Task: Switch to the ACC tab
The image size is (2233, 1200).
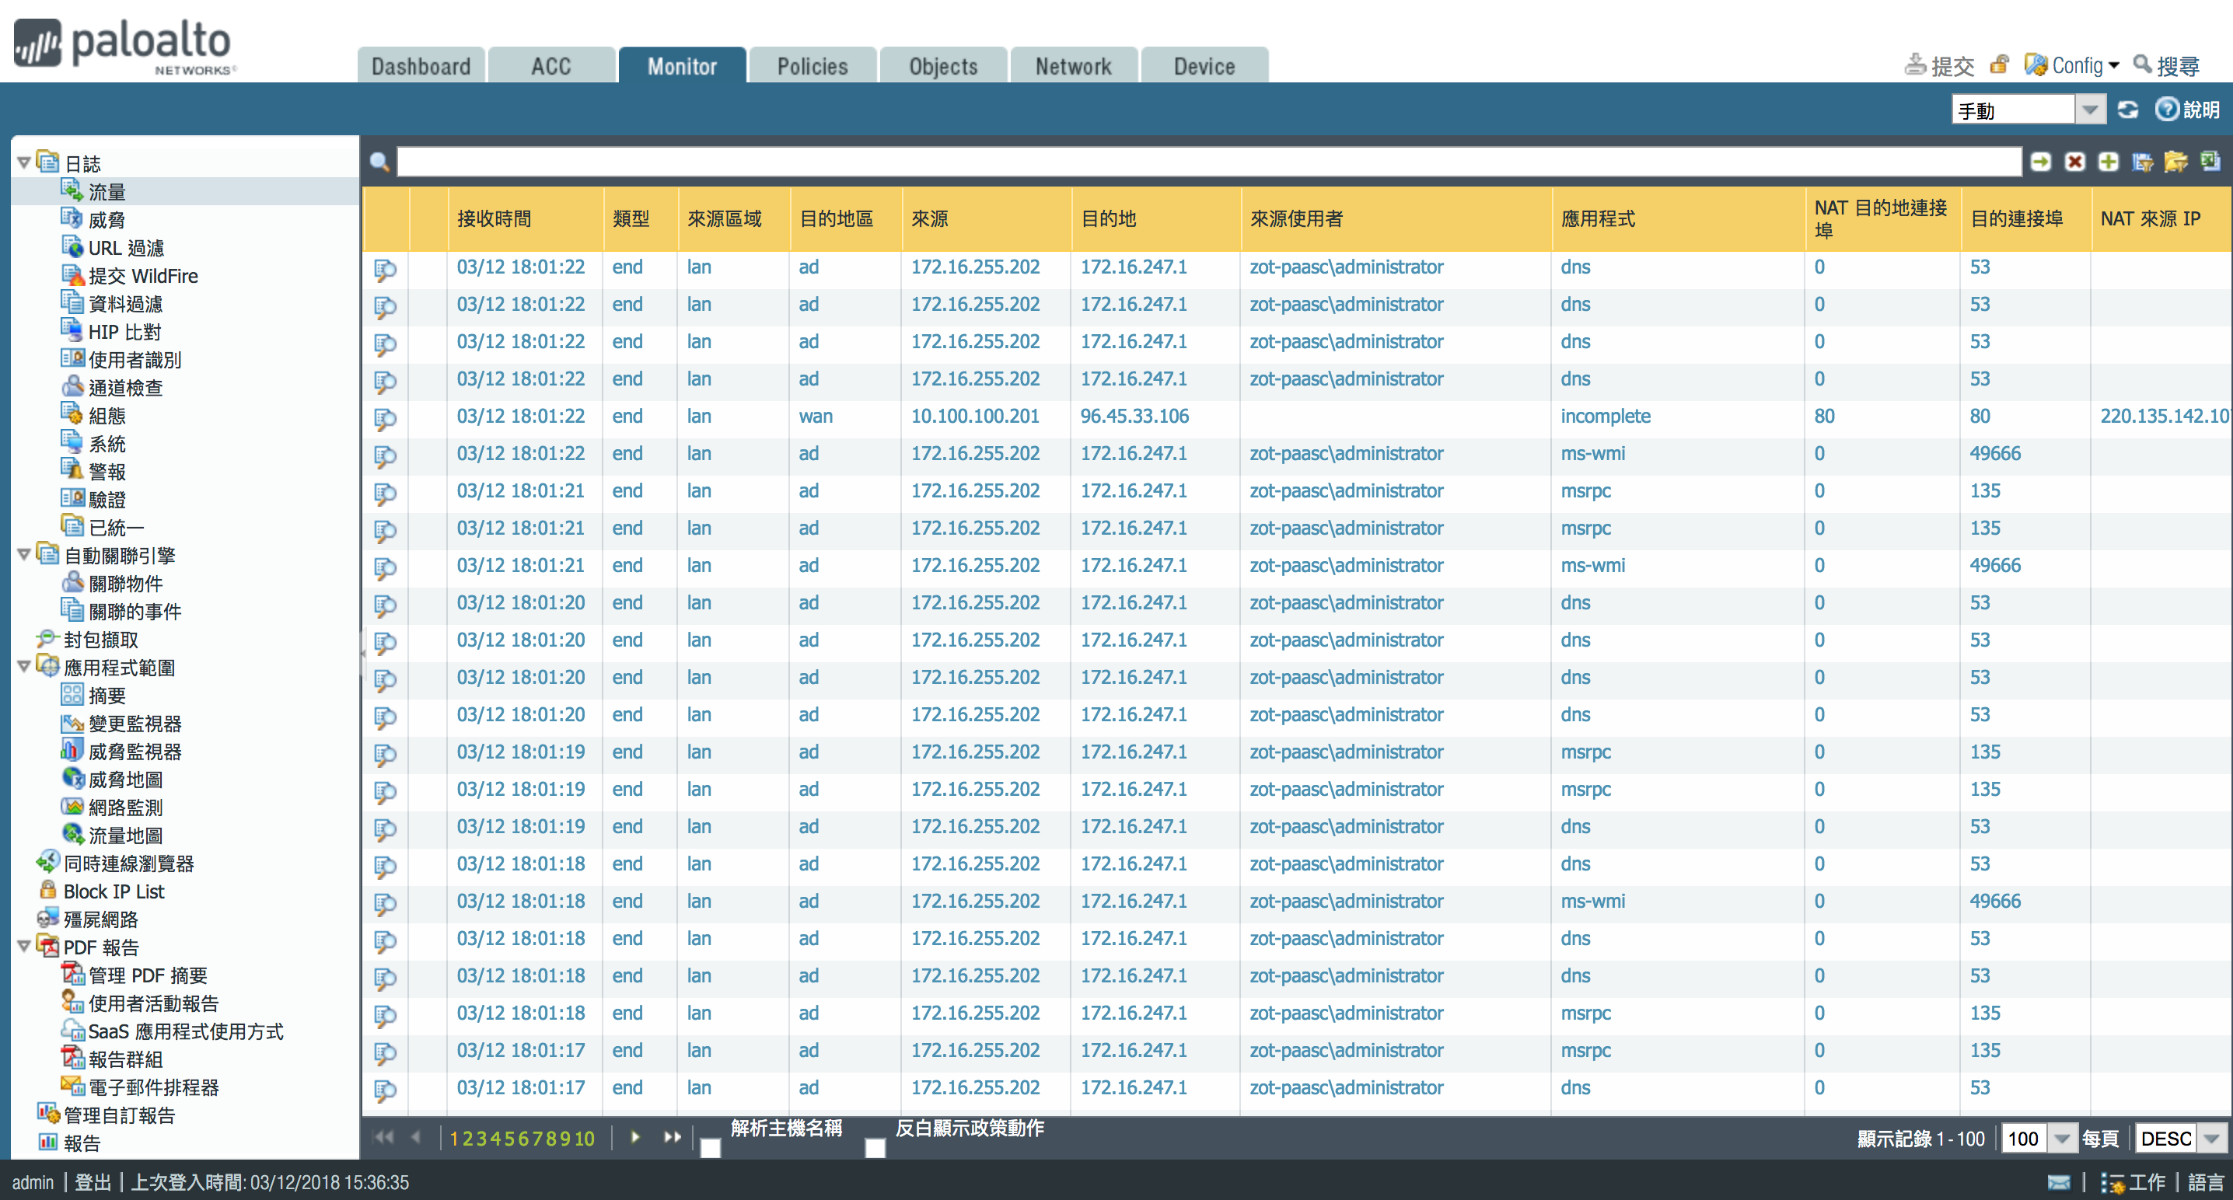Action: pyautogui.click(x=551, y=66)
